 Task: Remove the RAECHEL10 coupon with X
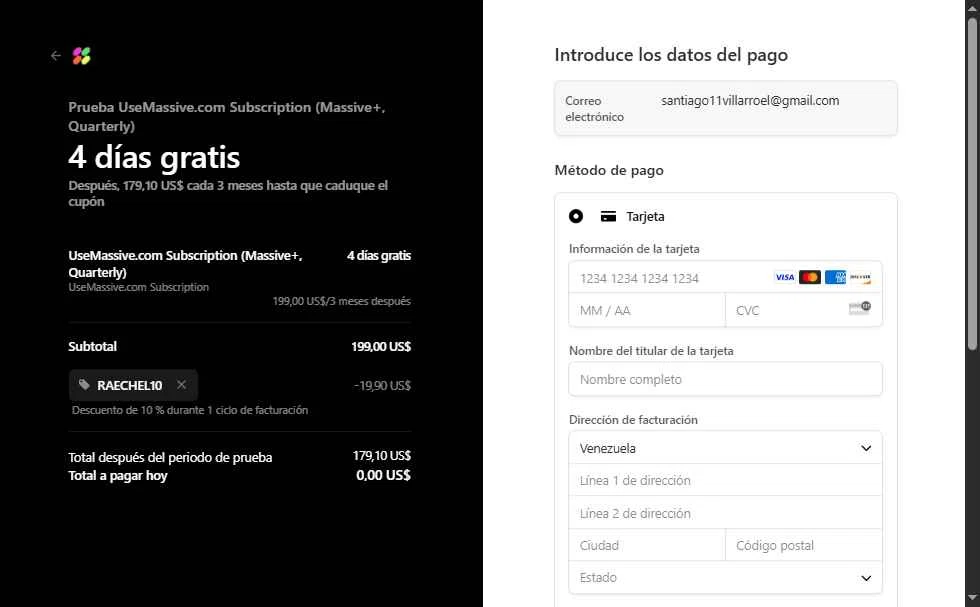coord(181,384)
